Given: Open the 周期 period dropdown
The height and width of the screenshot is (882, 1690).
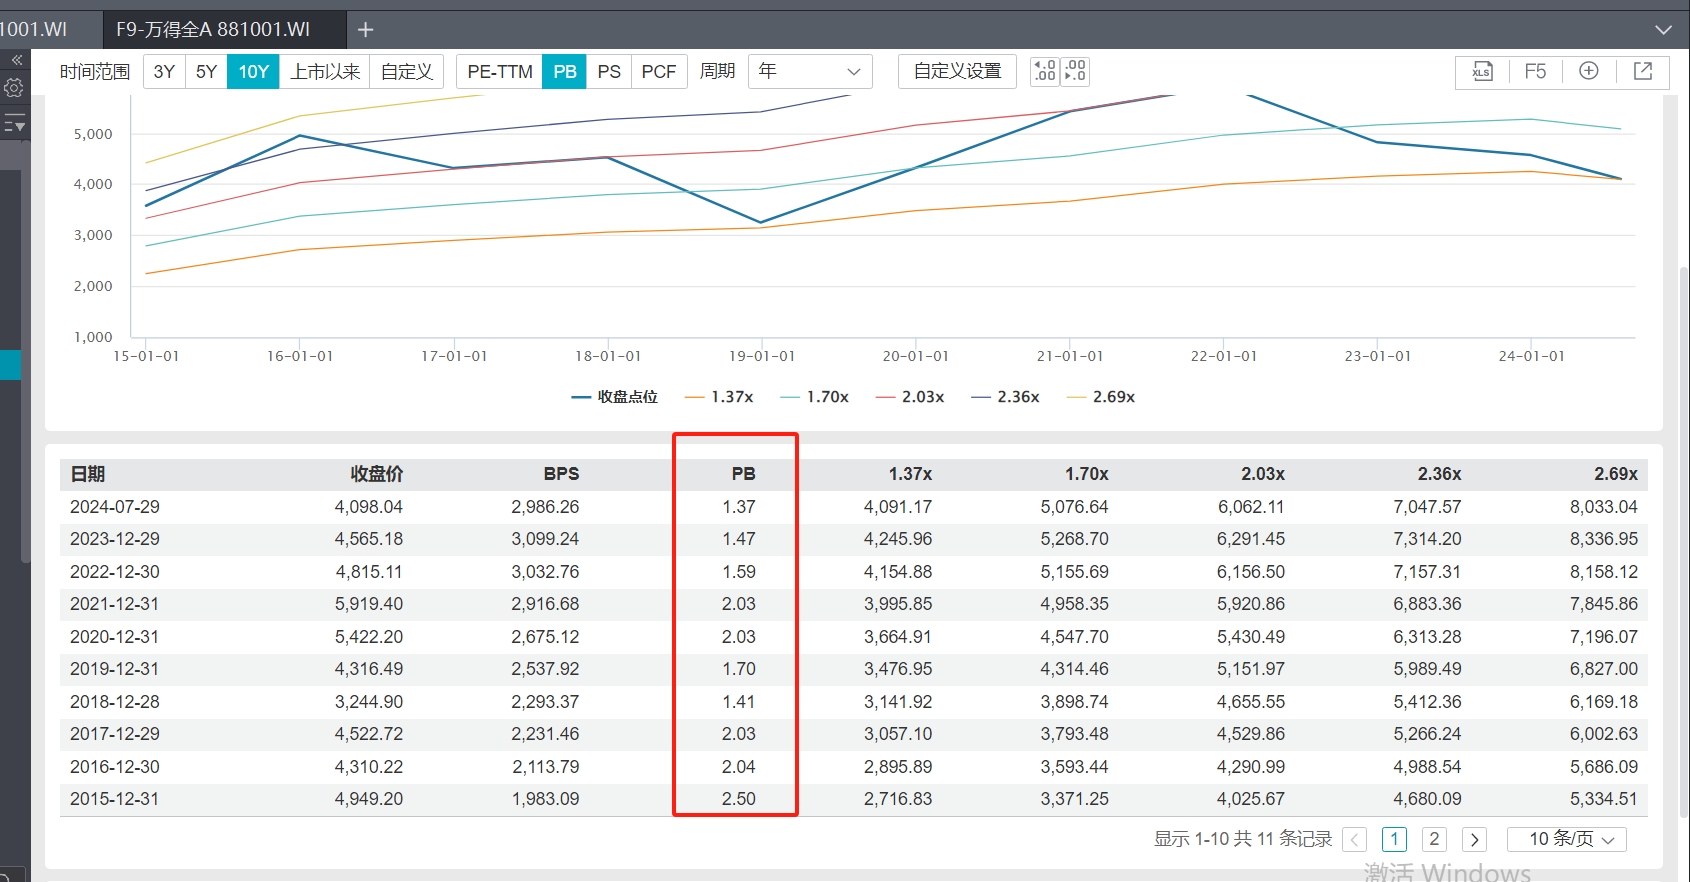Looking at the screenshot, I should (x=810, y=72).
